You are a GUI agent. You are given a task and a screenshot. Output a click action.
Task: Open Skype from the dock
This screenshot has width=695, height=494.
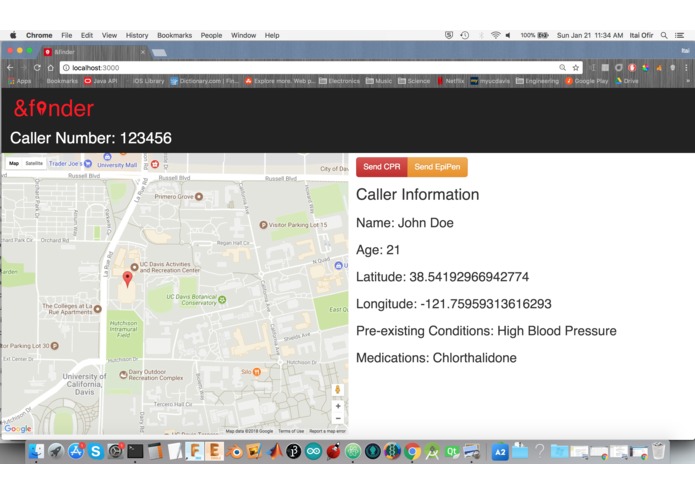(95, 451)
